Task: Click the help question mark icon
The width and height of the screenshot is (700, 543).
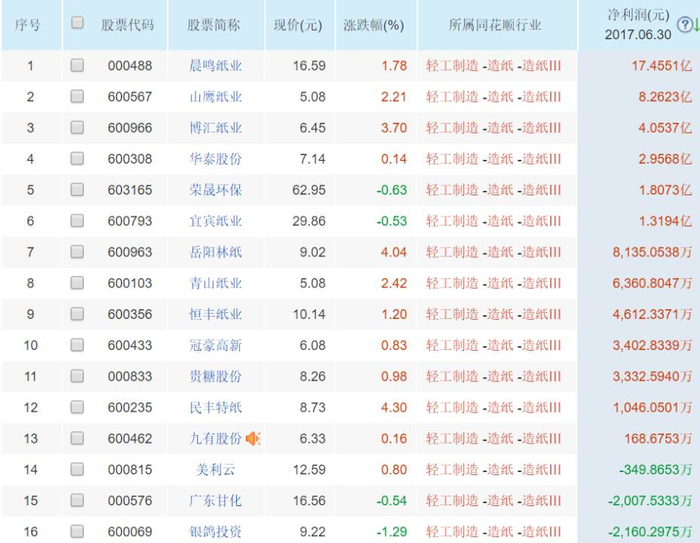Action: click(x=685, y=22)
